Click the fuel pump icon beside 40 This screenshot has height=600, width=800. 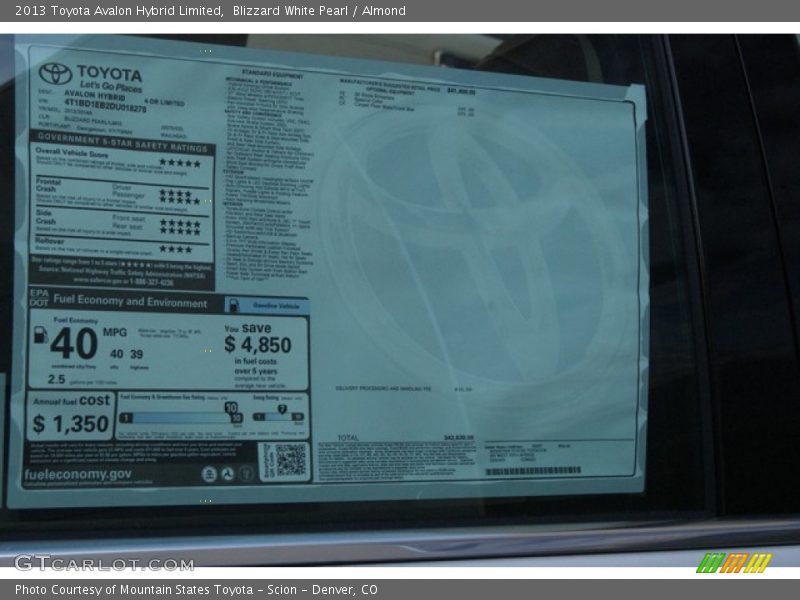(x=40, y=336)
